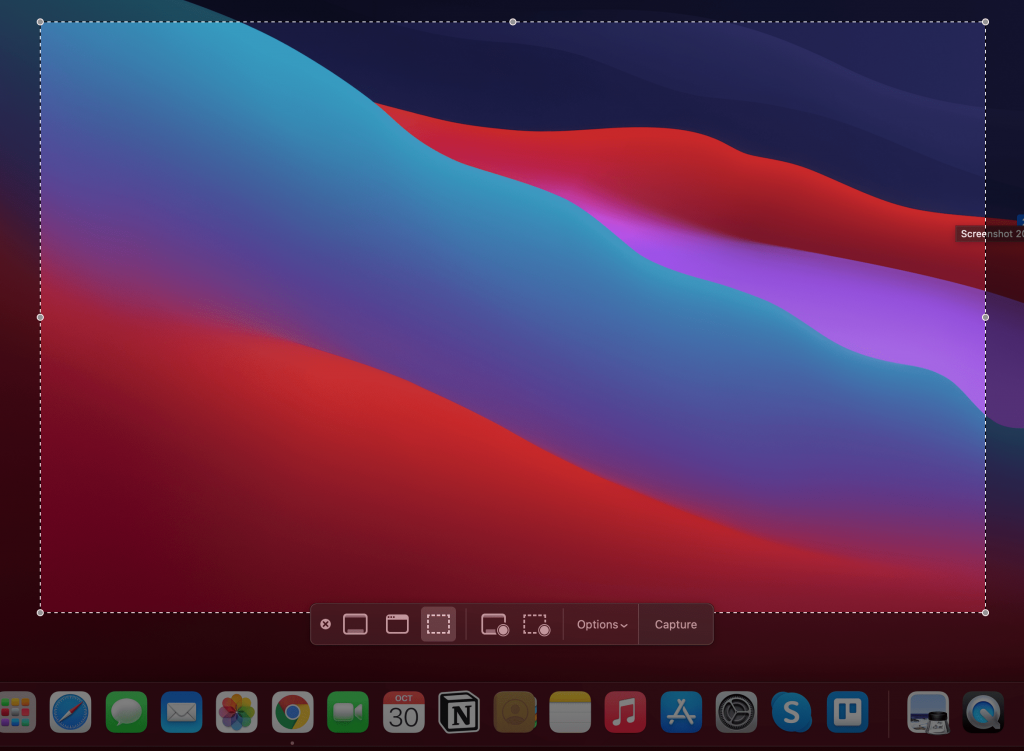Click the top-right corner selection handle
This screenshot has width=1024, height=751.
[x=985, y=22]
